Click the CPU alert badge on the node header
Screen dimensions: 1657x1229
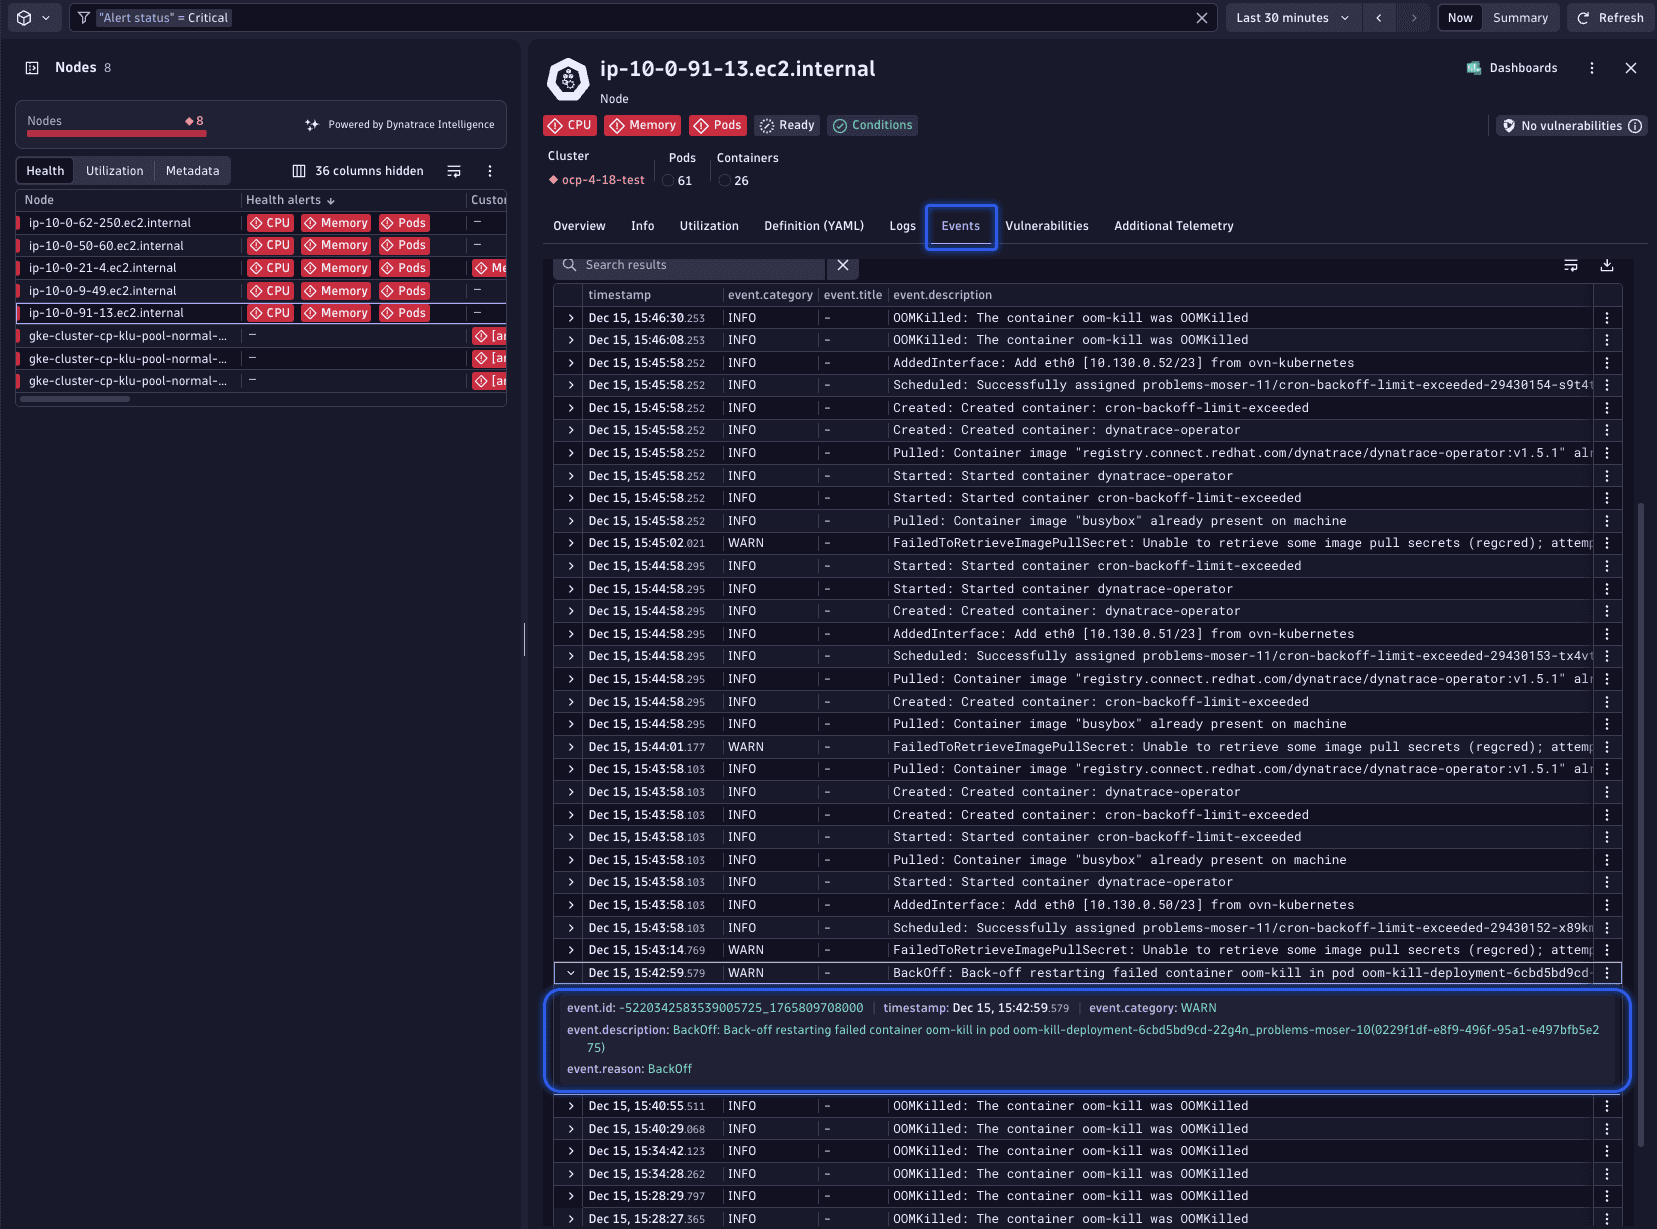(x=569, y=125)
